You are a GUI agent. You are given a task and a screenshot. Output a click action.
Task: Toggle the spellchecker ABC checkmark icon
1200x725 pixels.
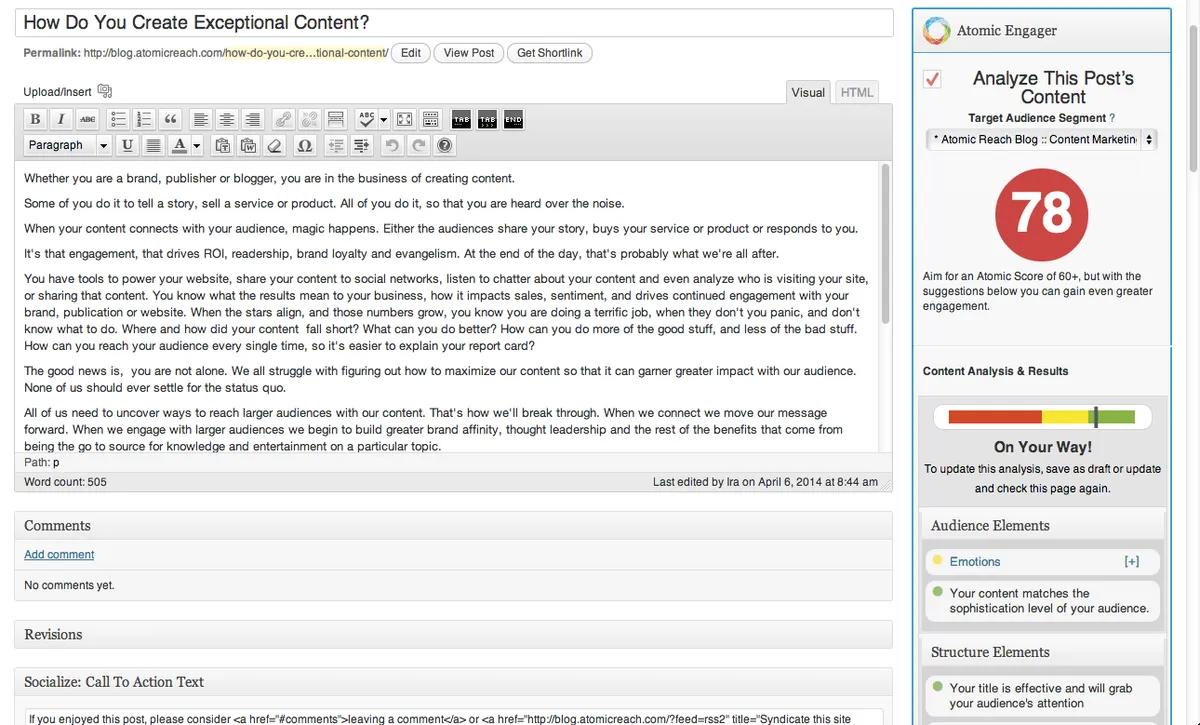coord(366,119)
